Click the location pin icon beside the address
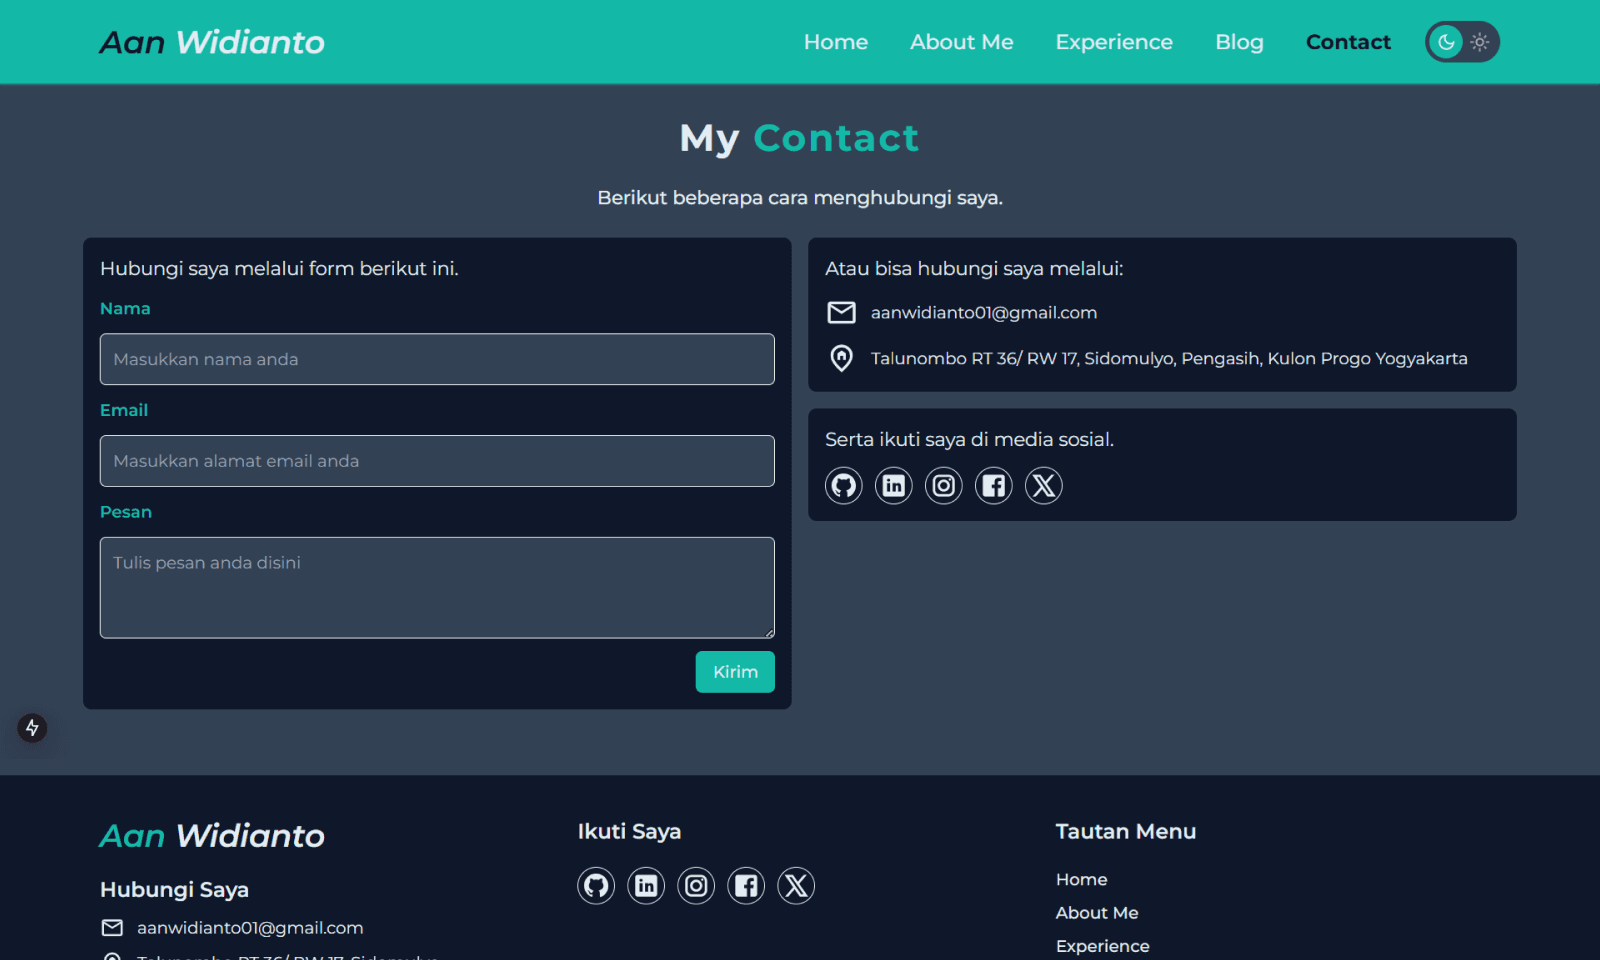 tap(841, 358)
